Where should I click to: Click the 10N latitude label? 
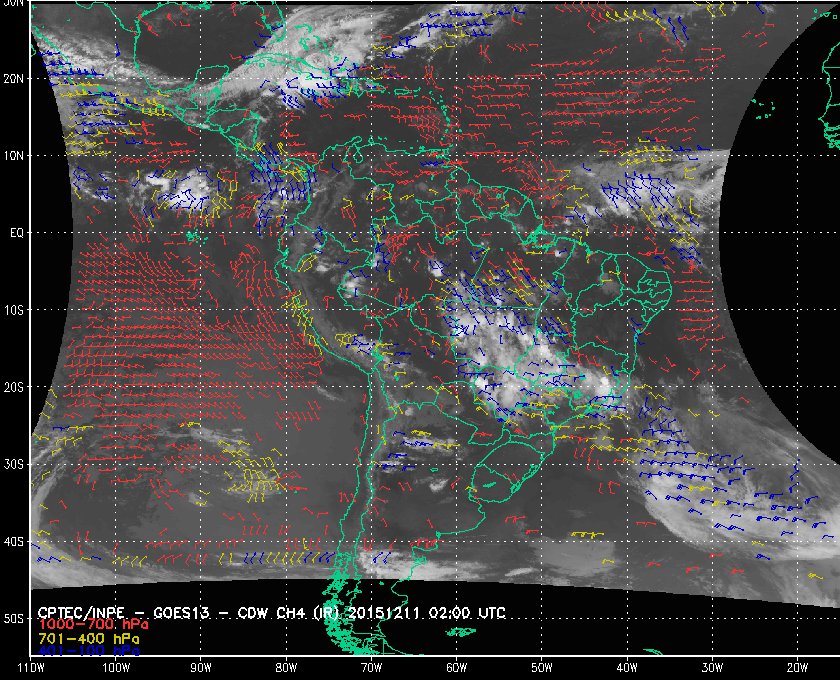[13, 155]
